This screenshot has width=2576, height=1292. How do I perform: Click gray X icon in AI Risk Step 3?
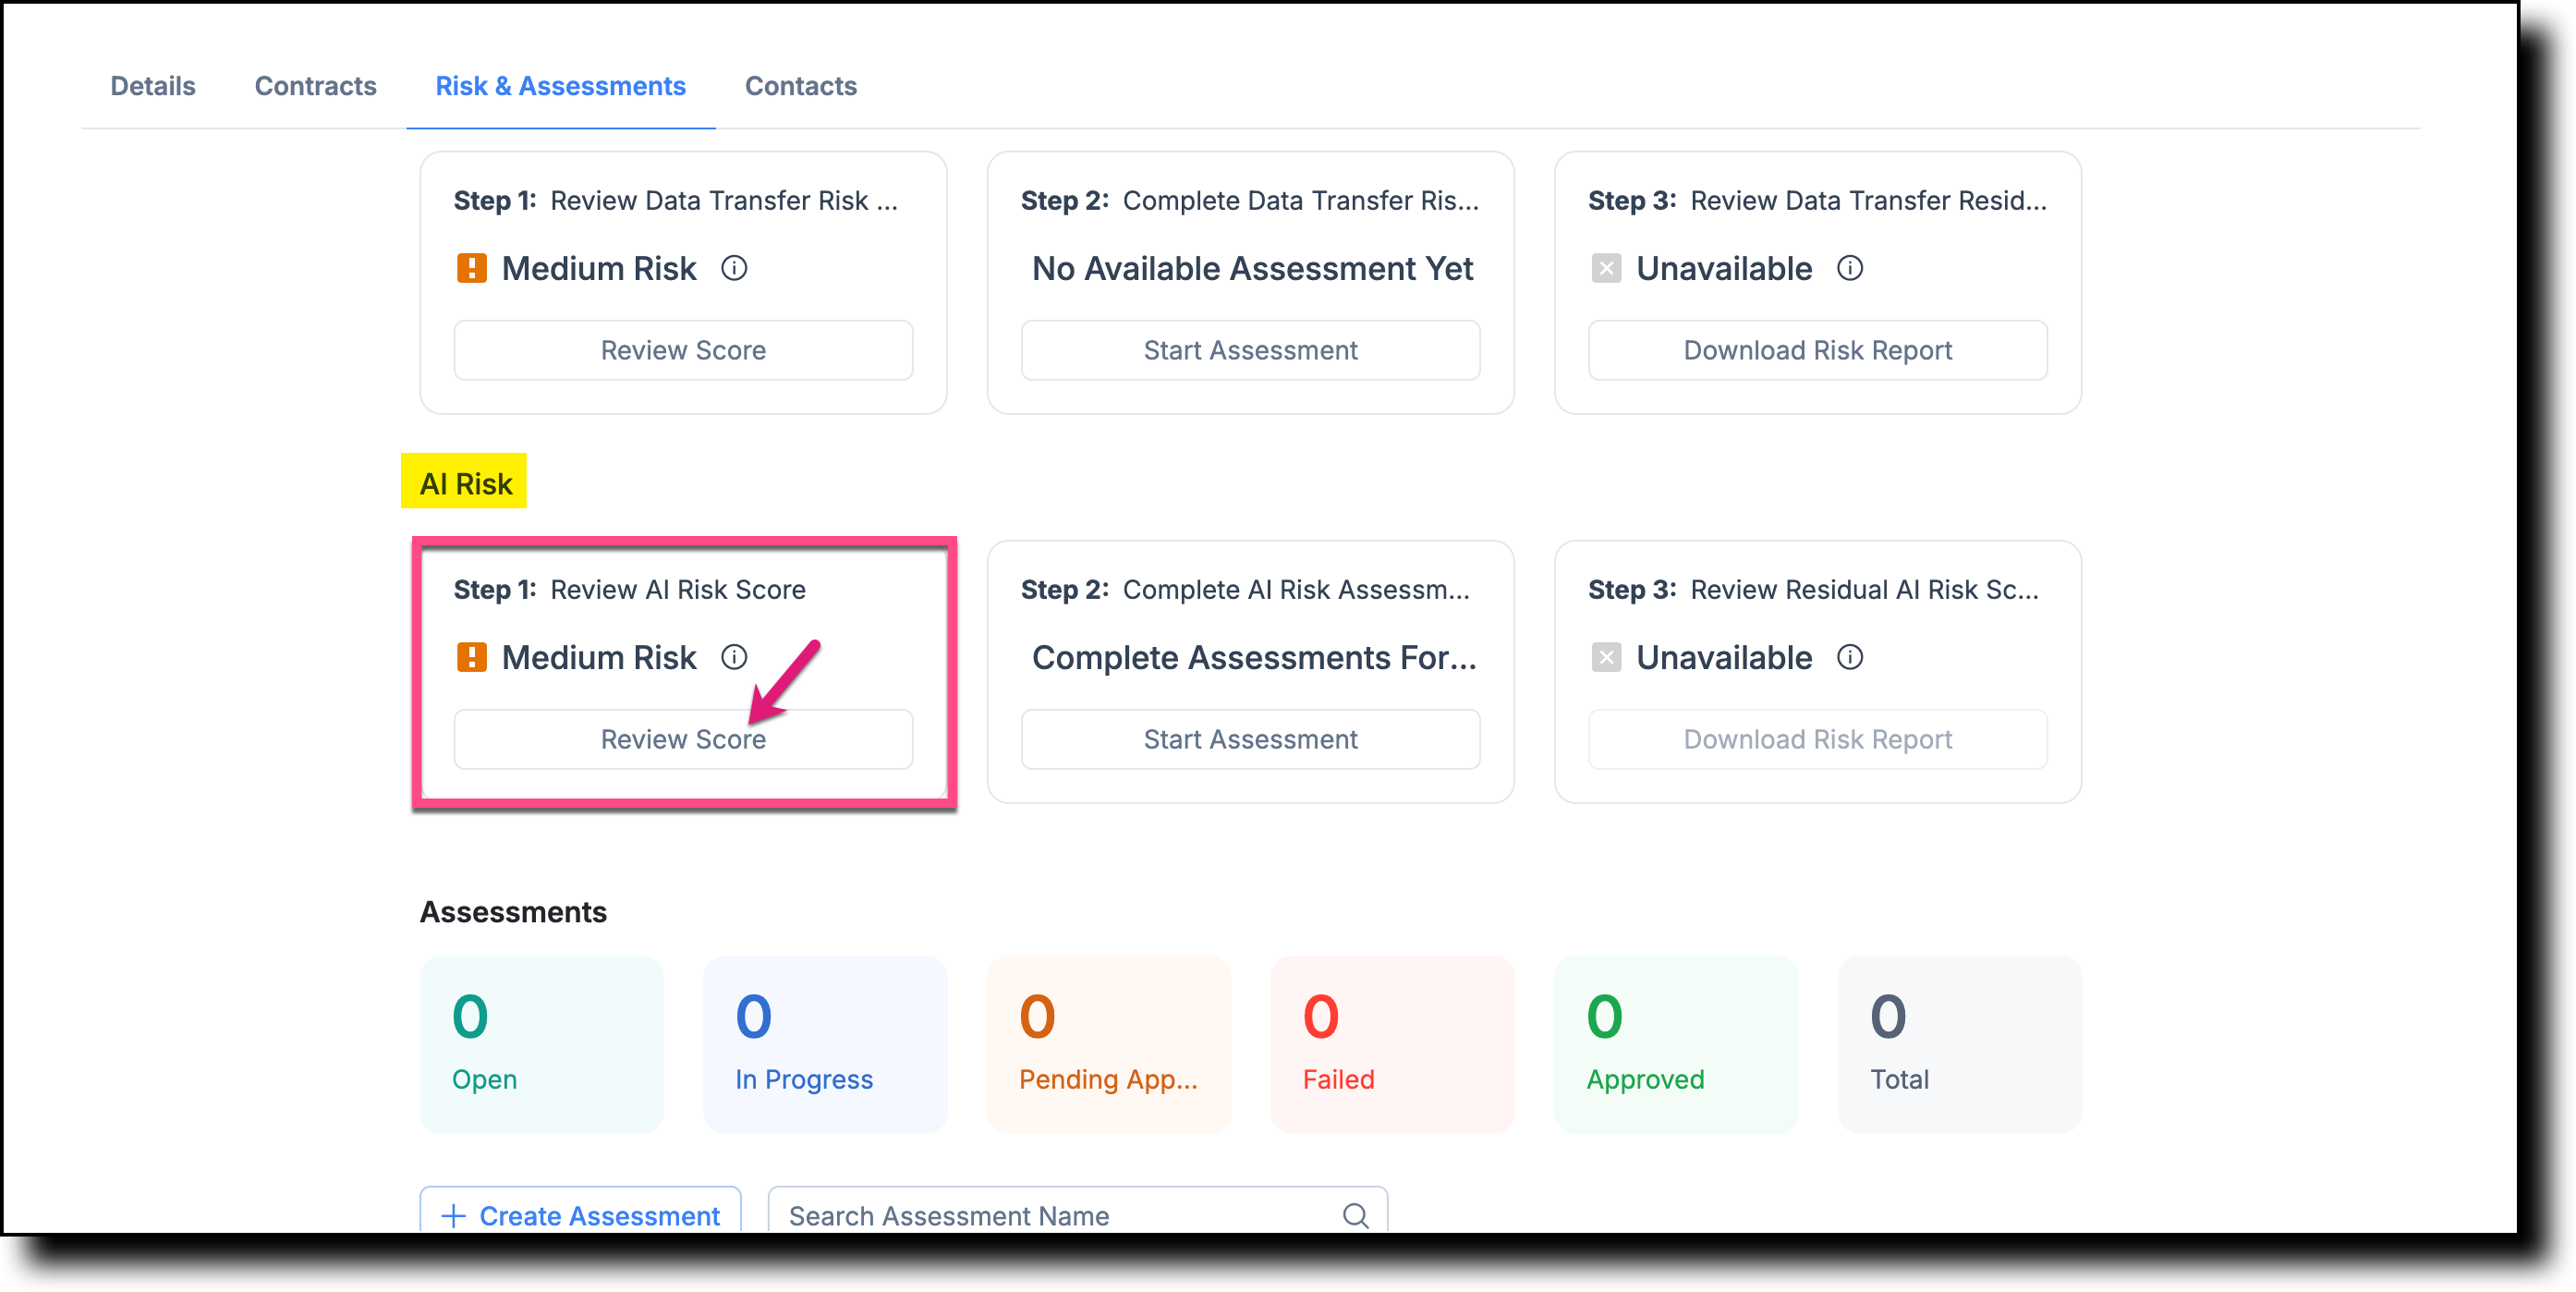tap(1606, 657)
